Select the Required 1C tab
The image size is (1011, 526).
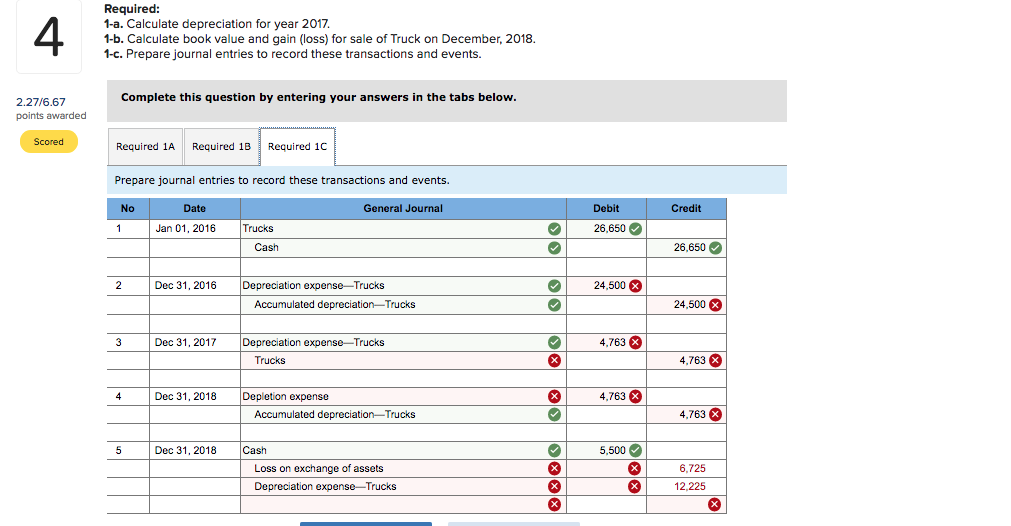pos(297,146)
